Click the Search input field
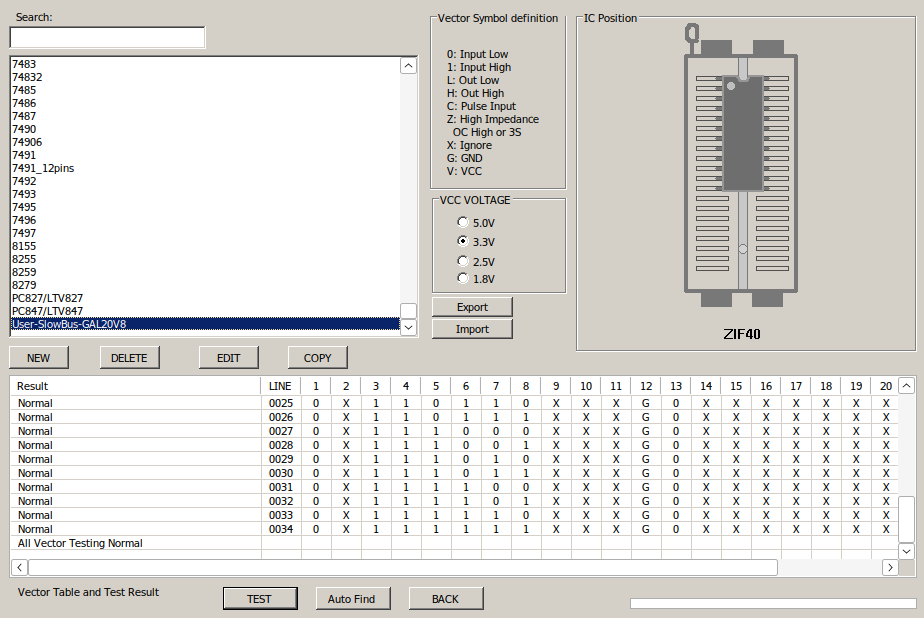This screenshot has height=618, width=924. point(107,38)
